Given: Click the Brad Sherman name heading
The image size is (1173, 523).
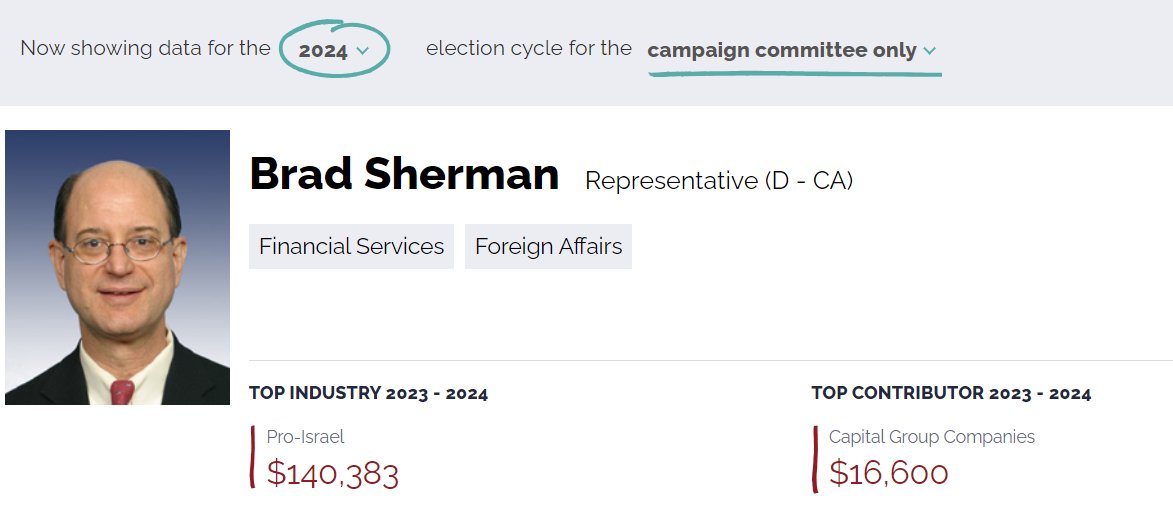Looking at the screenshot, I should point(404,175).
